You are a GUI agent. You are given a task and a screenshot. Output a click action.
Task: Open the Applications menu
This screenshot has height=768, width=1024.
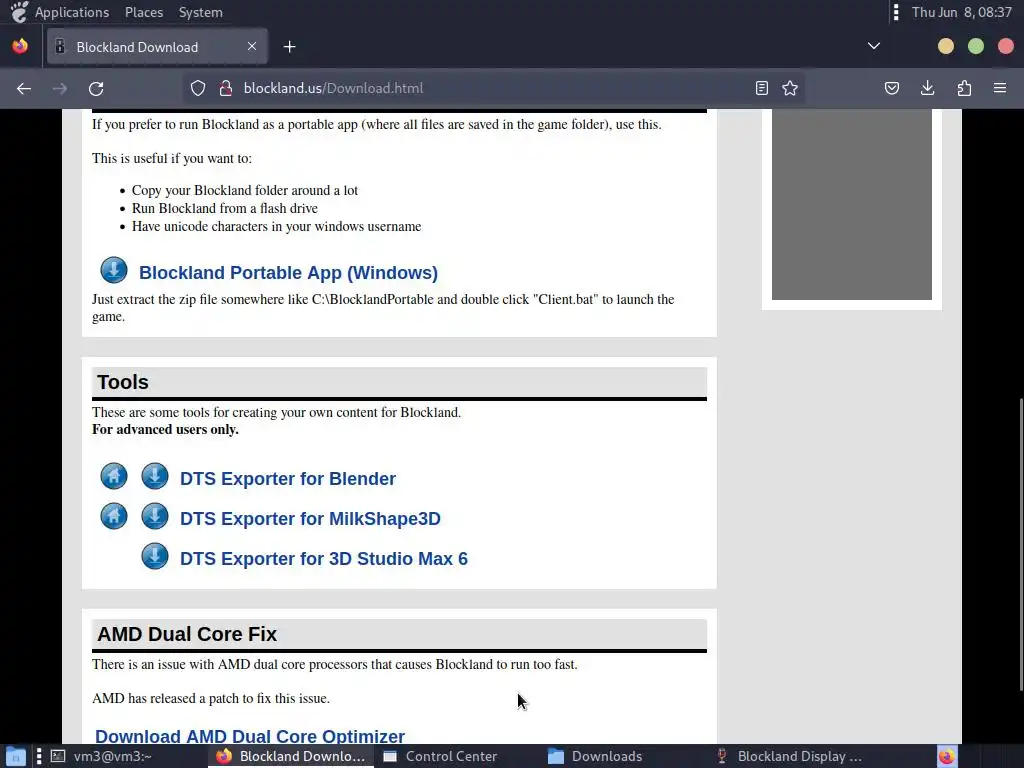pyautogui.click(x=72, y=12)
